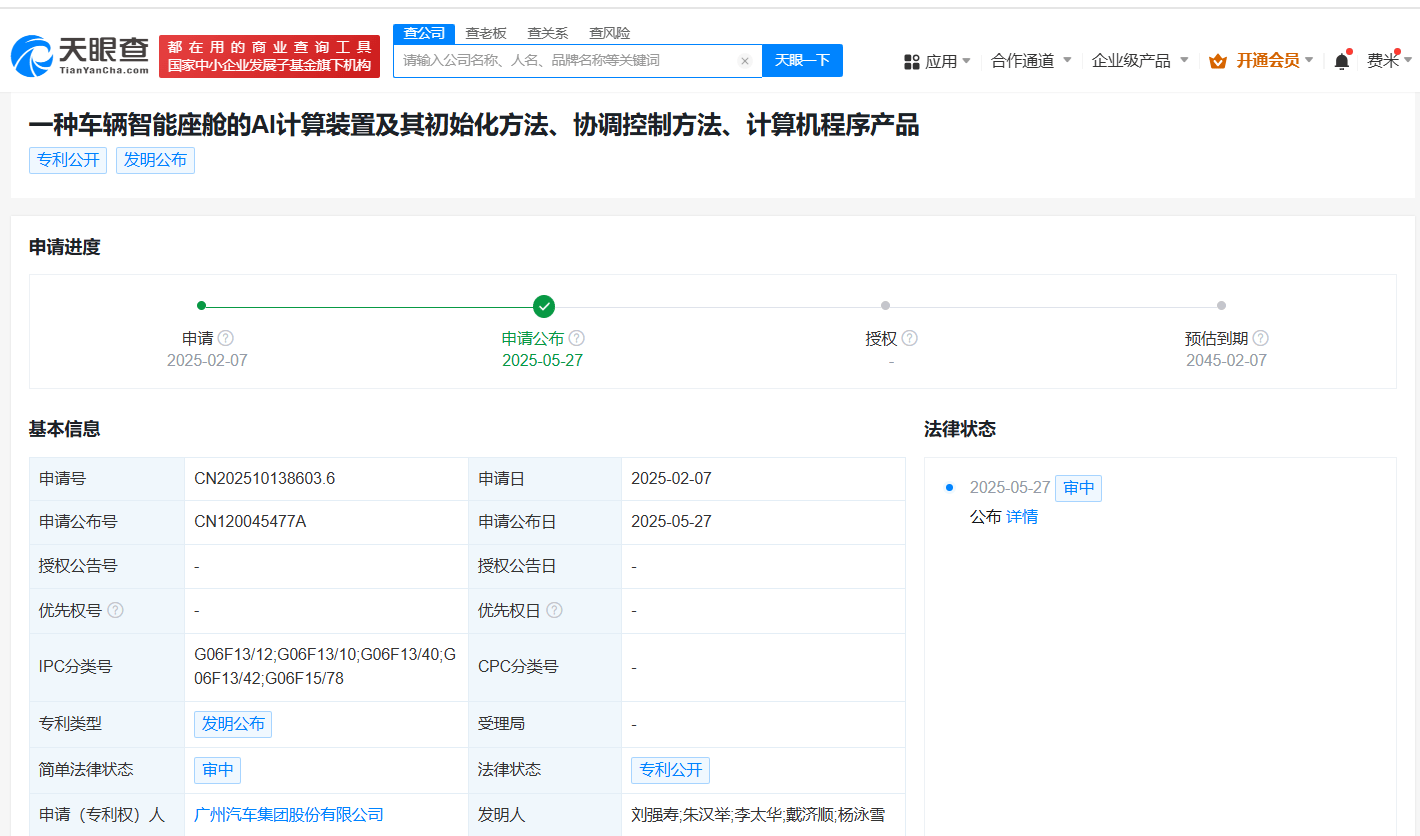Click help icon beside 预估到期
Image resolution: width=1420 pixels, height=836 pixels.
(1260, 339)
